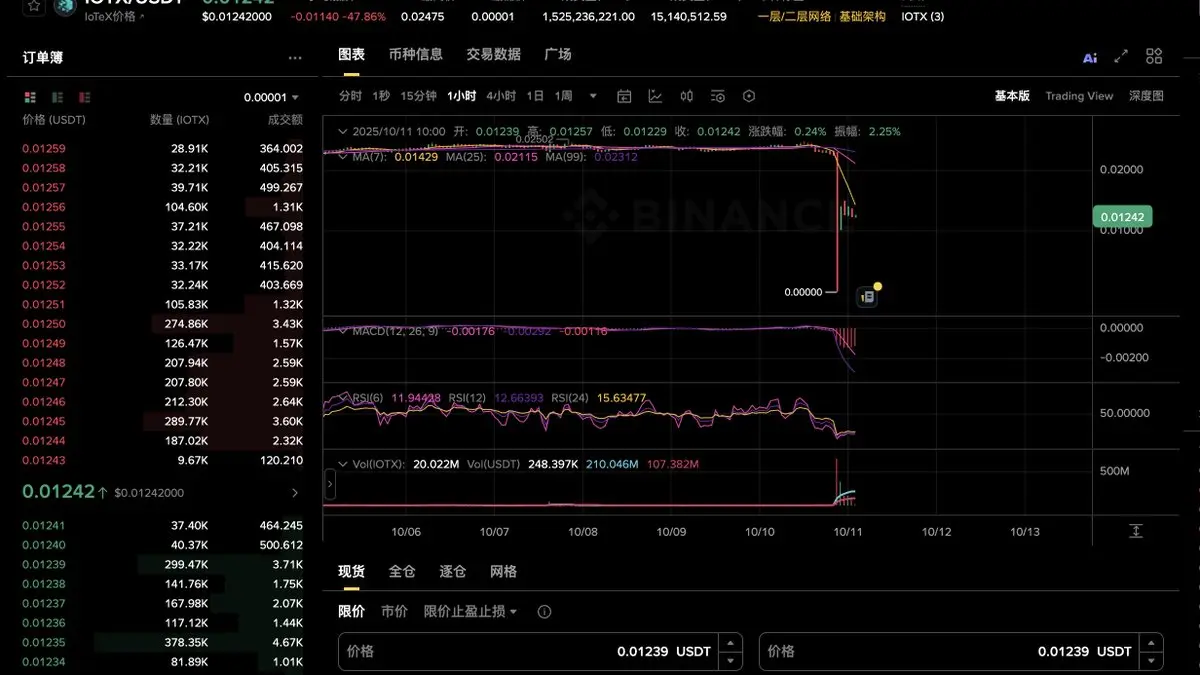This screenshot has height=675, width=1200.
Task: Open the candlestick chart type icon
Action: (x=686, y=96)
